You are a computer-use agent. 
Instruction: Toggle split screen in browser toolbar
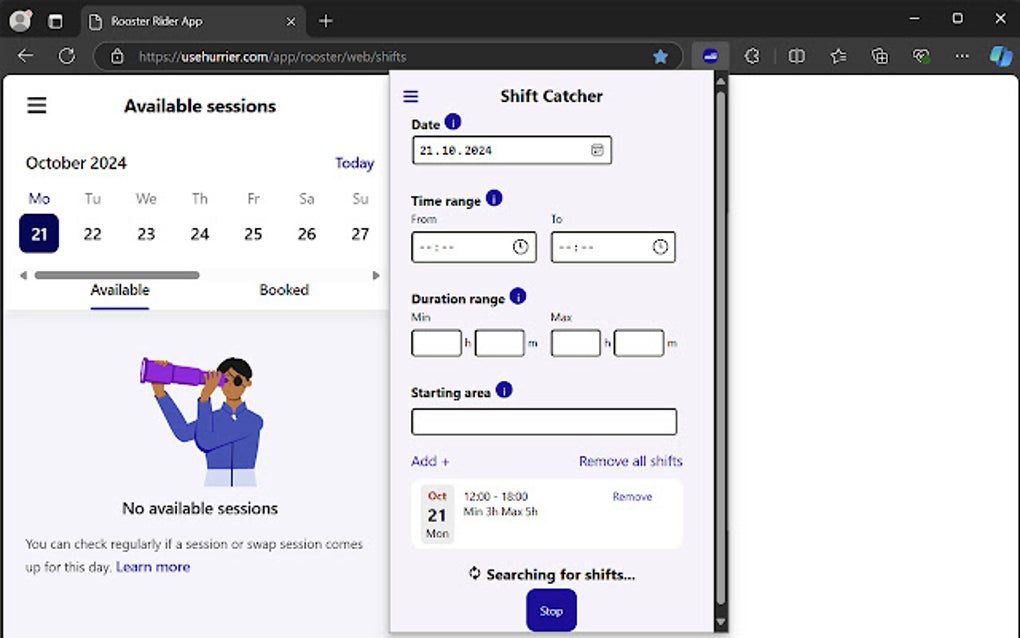(796, 57)
